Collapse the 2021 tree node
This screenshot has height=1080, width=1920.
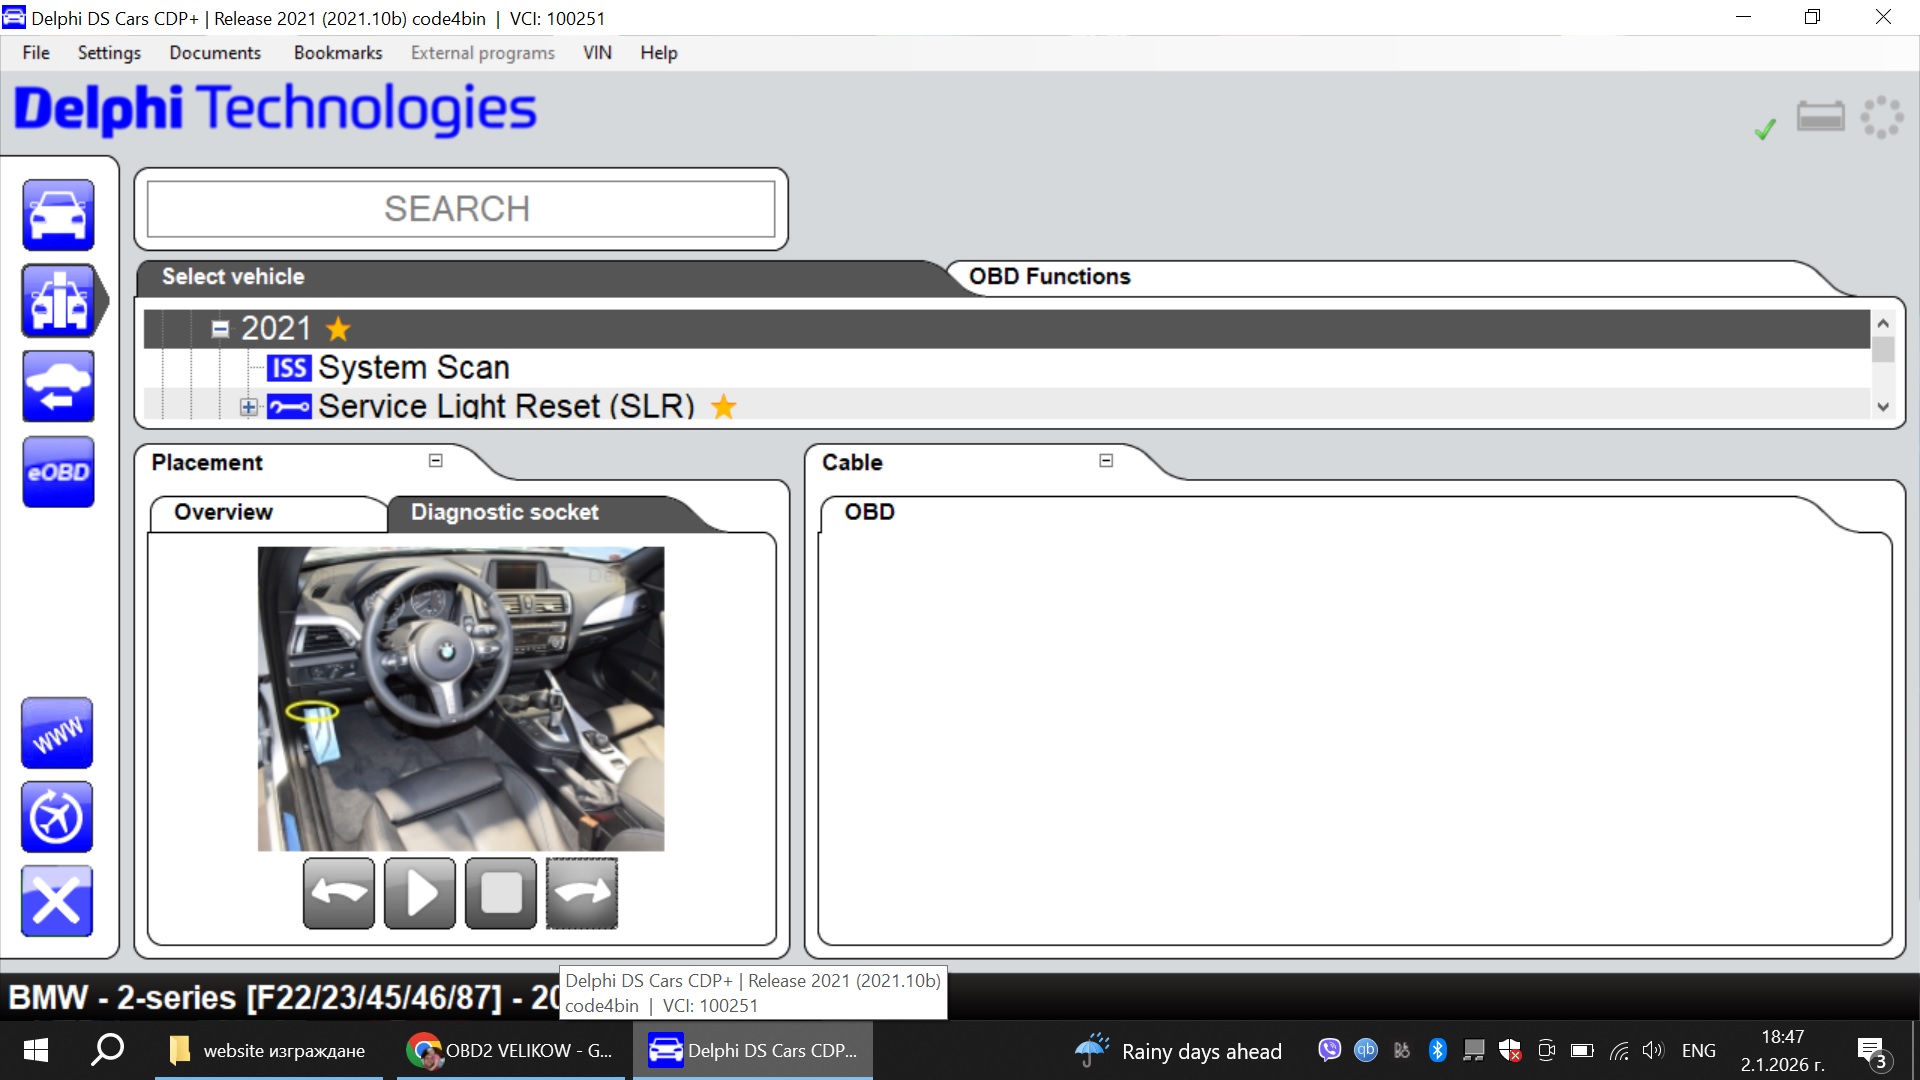point(220,329)
